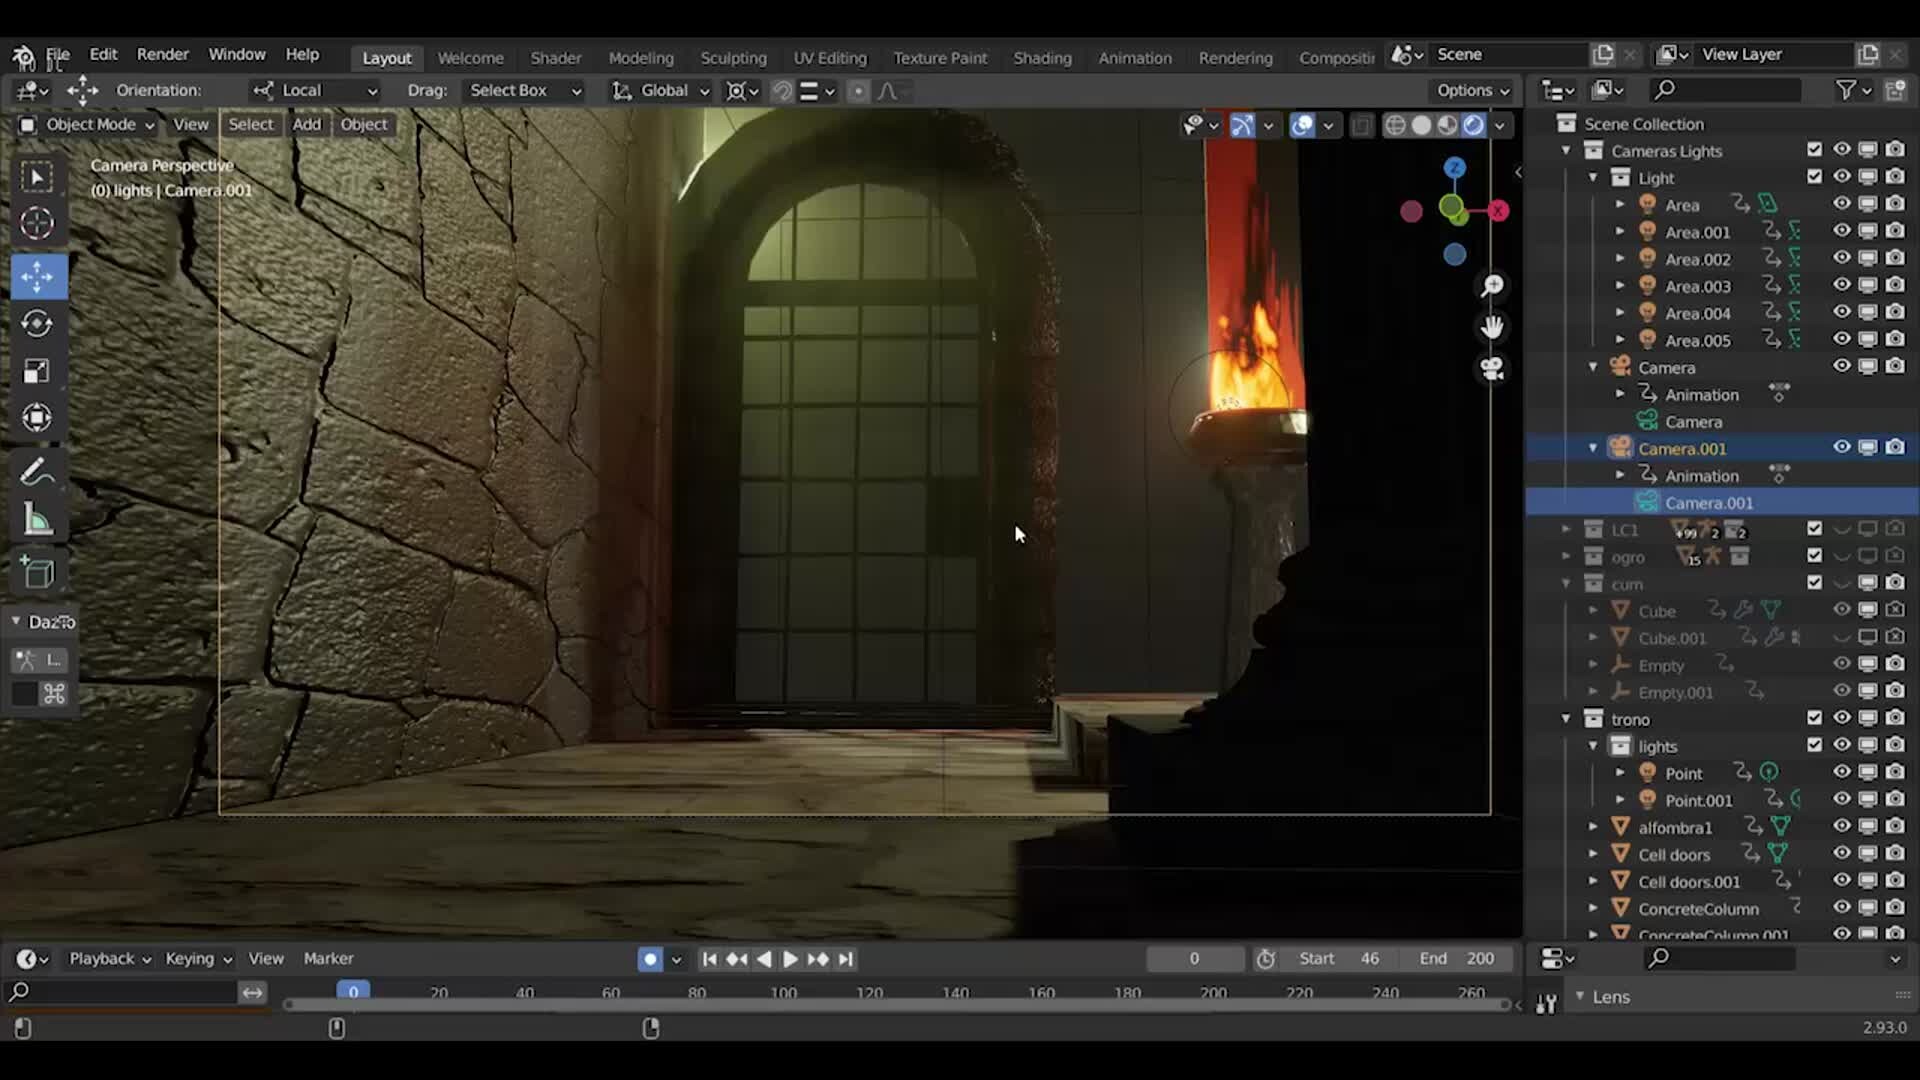Hide Area.003 light with eye icon
The width and height of the screenshot is (1920, 1080).
[x=1841, y=285]
